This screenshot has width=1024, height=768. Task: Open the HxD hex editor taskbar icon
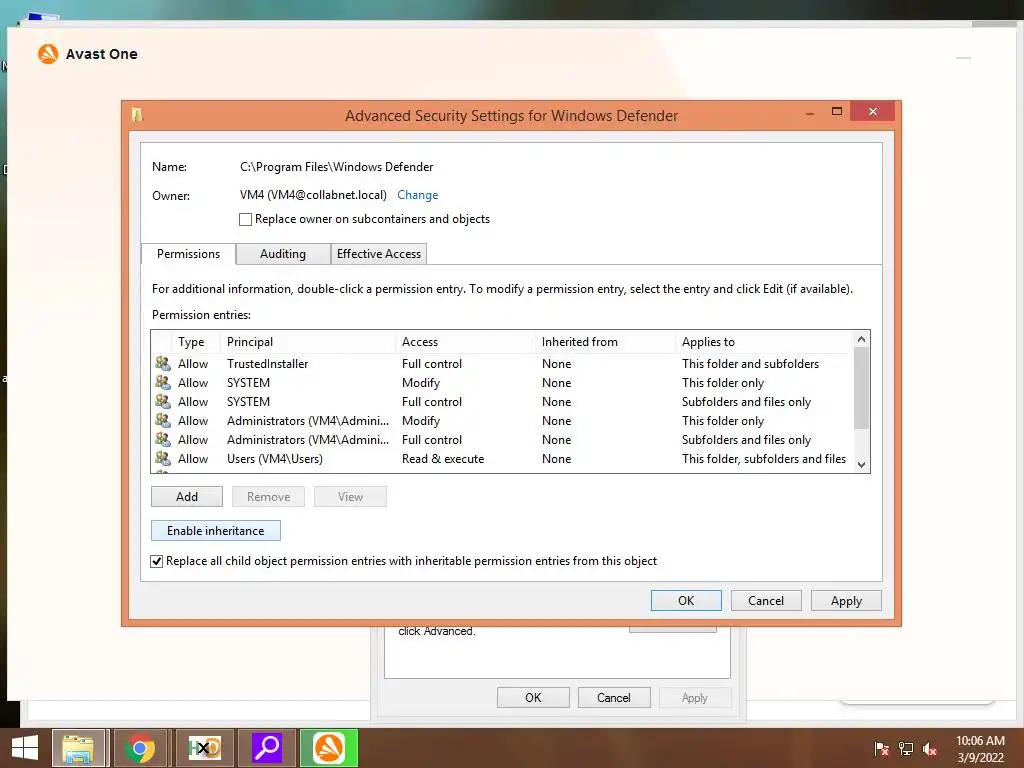tap(204, 748)
